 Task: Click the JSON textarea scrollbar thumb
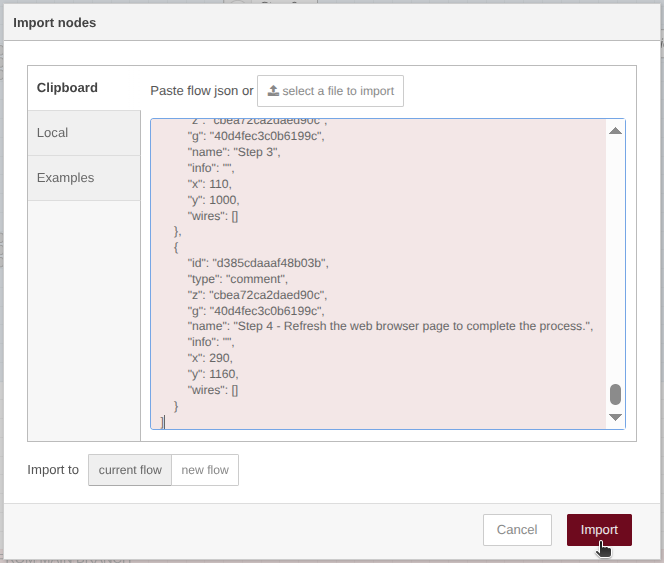click(615, 394)
